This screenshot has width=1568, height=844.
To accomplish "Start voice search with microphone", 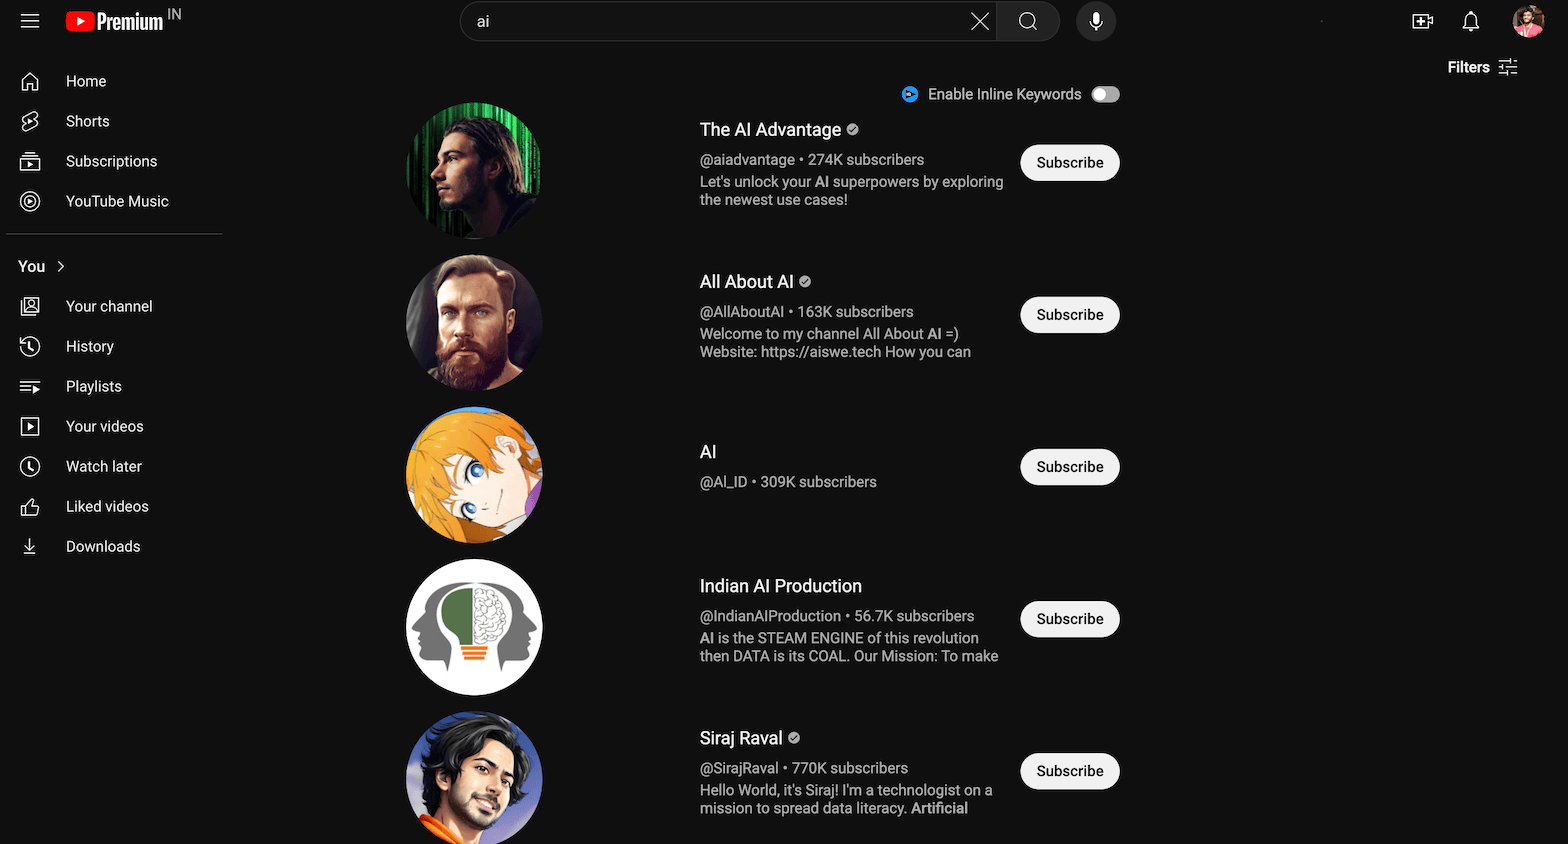I will point(1096,21).
